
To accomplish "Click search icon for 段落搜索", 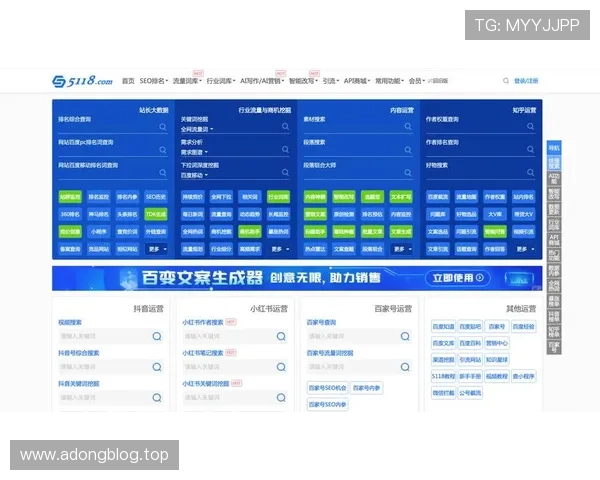I will pyautogui.click(x=408, y=150).
